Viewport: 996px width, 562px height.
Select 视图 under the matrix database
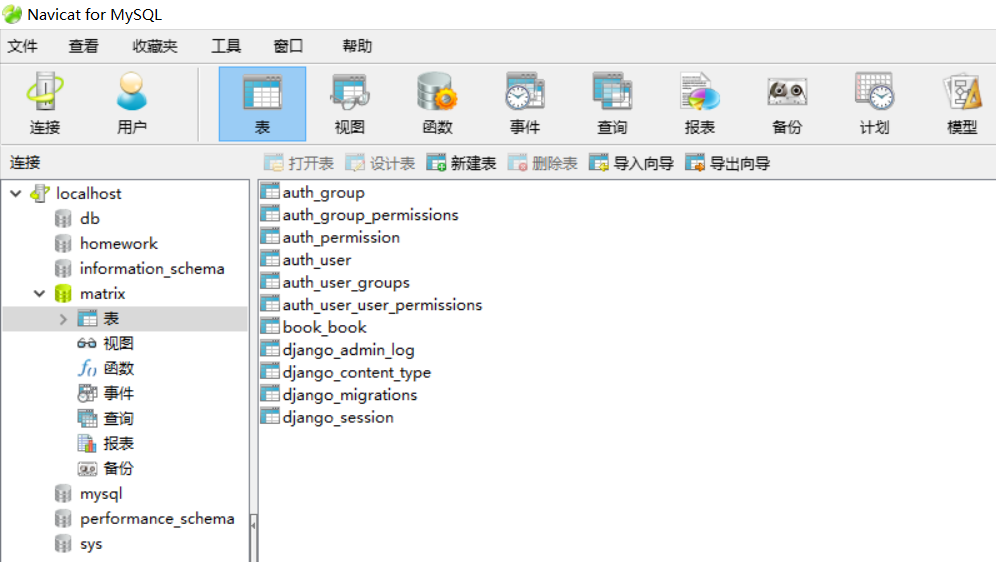coord(118,344)
